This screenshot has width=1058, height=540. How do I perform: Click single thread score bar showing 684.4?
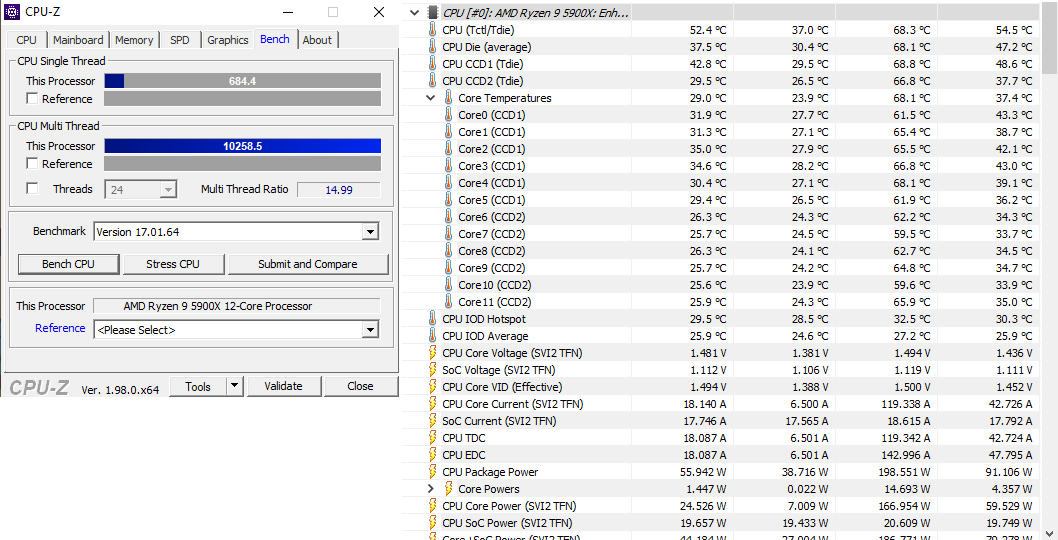pyautogui.click(x=242, y=81)
